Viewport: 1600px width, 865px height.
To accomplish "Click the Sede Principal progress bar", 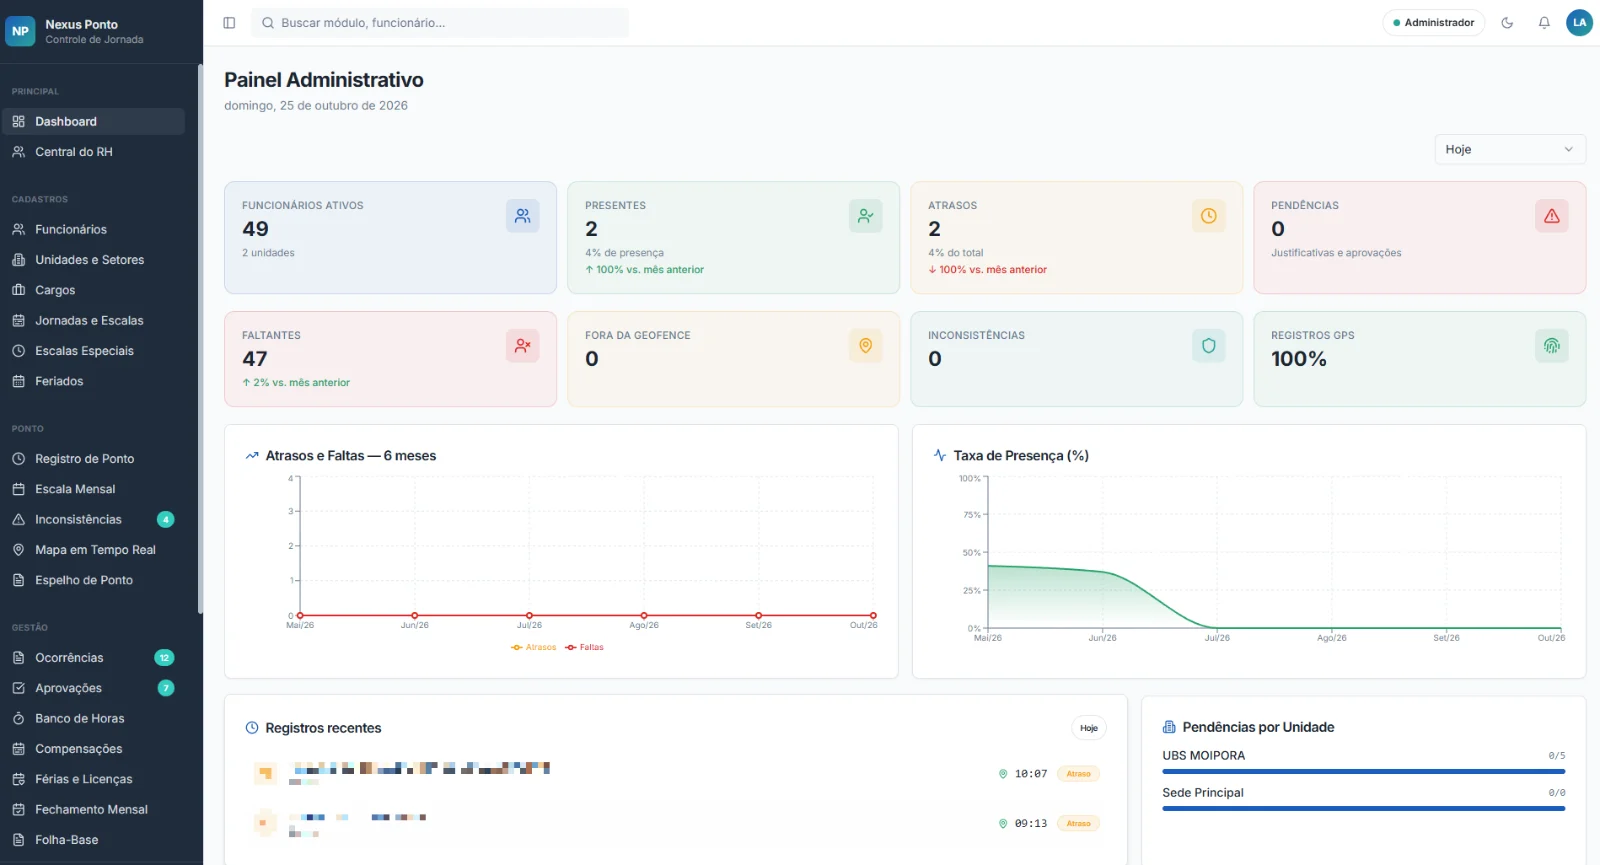I will [1364, 809].
